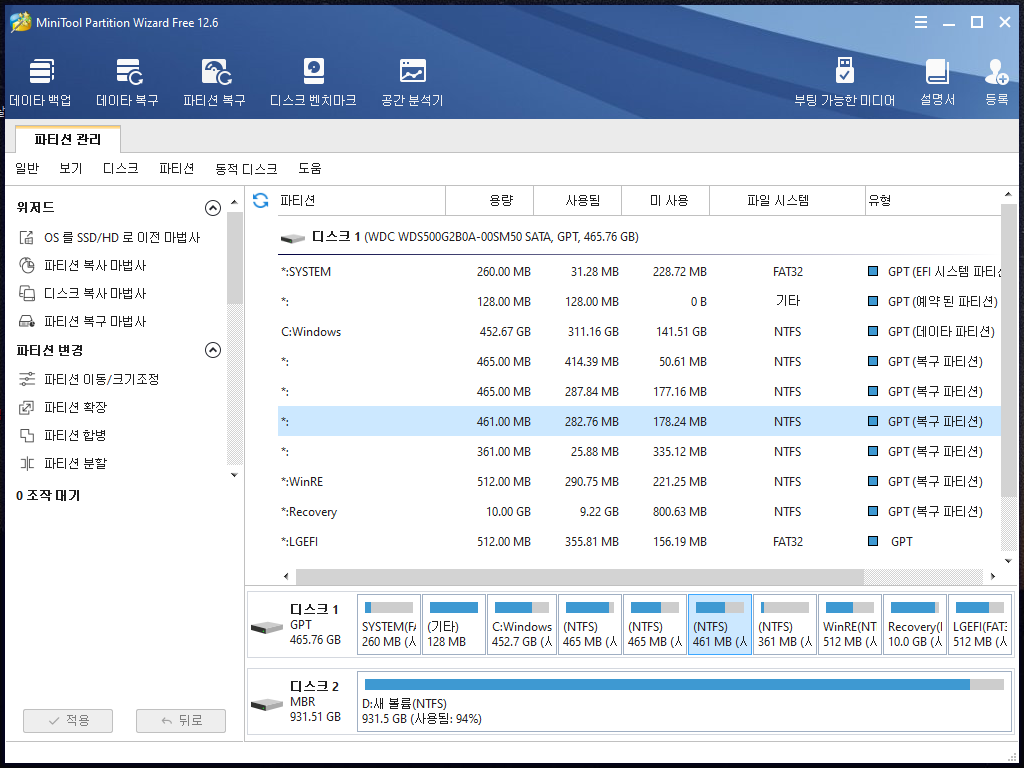
Task: Sort by the 유형 column header
Action: coord(933,200)
